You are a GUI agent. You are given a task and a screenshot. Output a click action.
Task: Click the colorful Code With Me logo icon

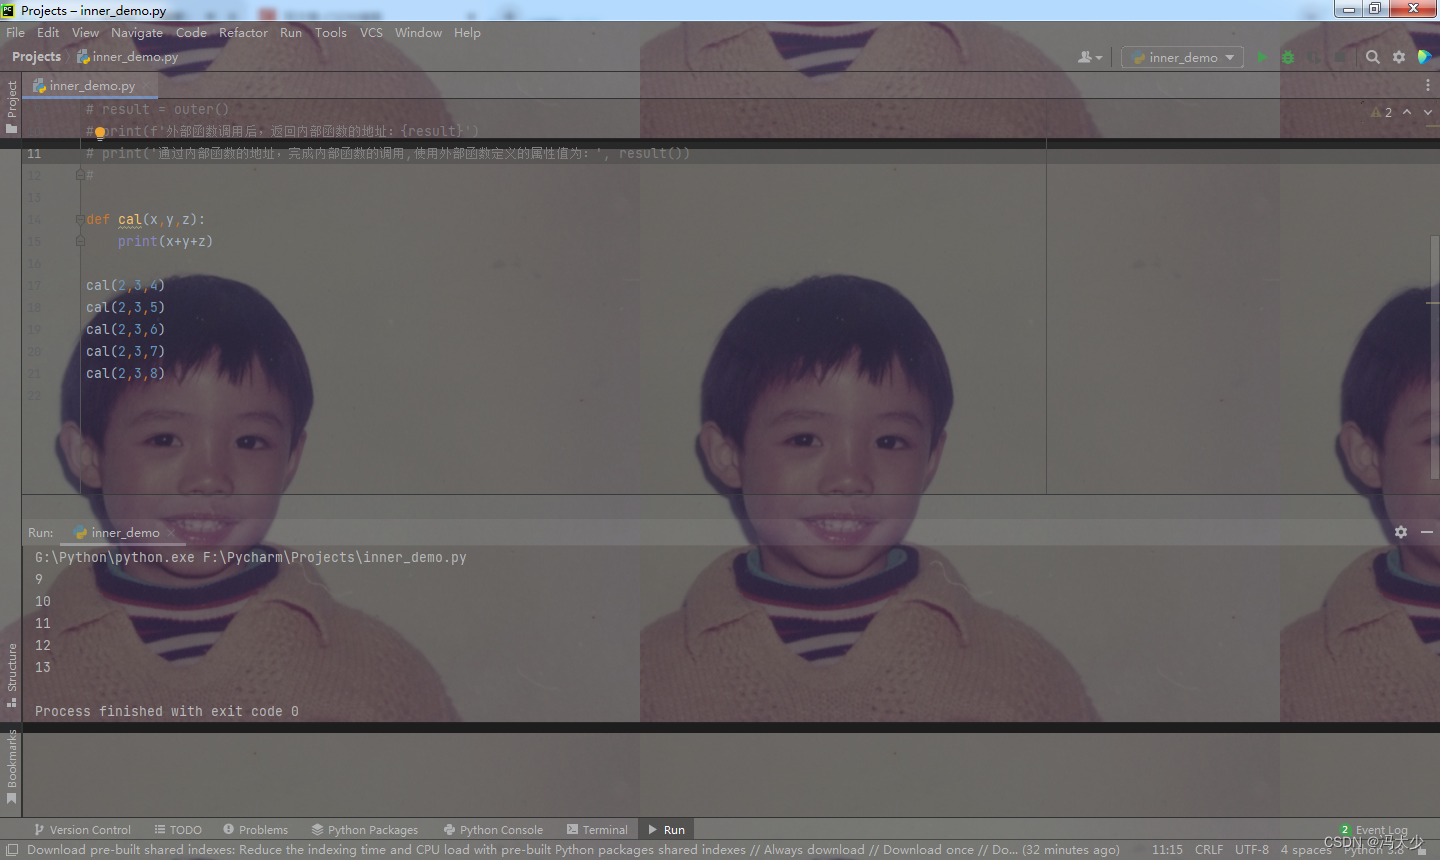click(1425, 57)
